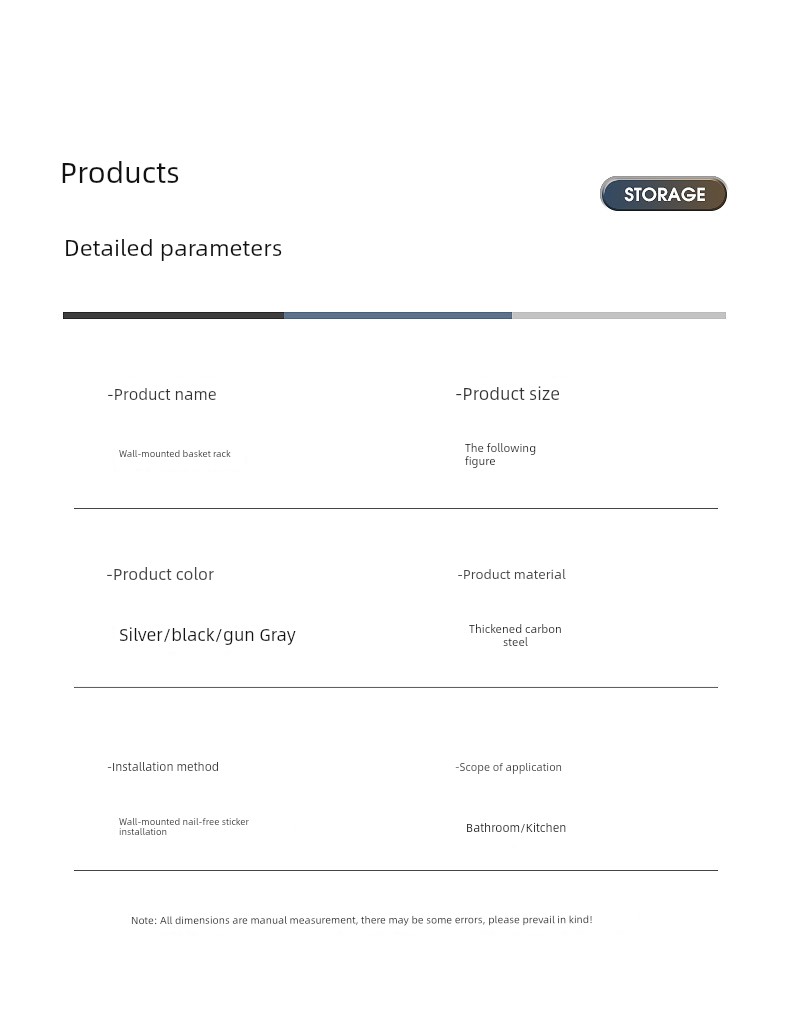The height and width of the screenshot is (1015, 790).
Task: Click the manual measurement note
Action: coord(361,920)
